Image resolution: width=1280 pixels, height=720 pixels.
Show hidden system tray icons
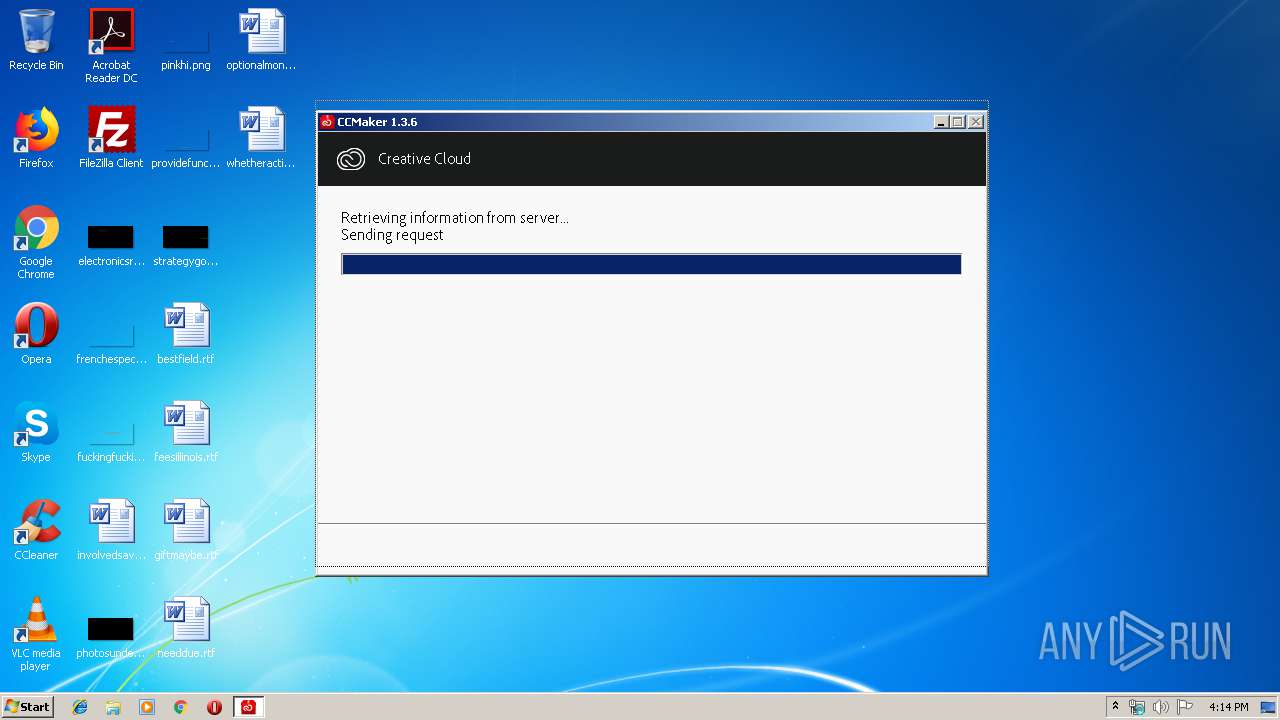tap(1115, 707)
